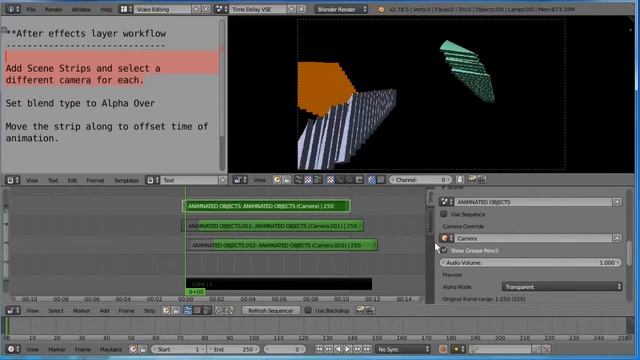Open the Render menu
The image size is (640, 360).
tap(53, 9)
